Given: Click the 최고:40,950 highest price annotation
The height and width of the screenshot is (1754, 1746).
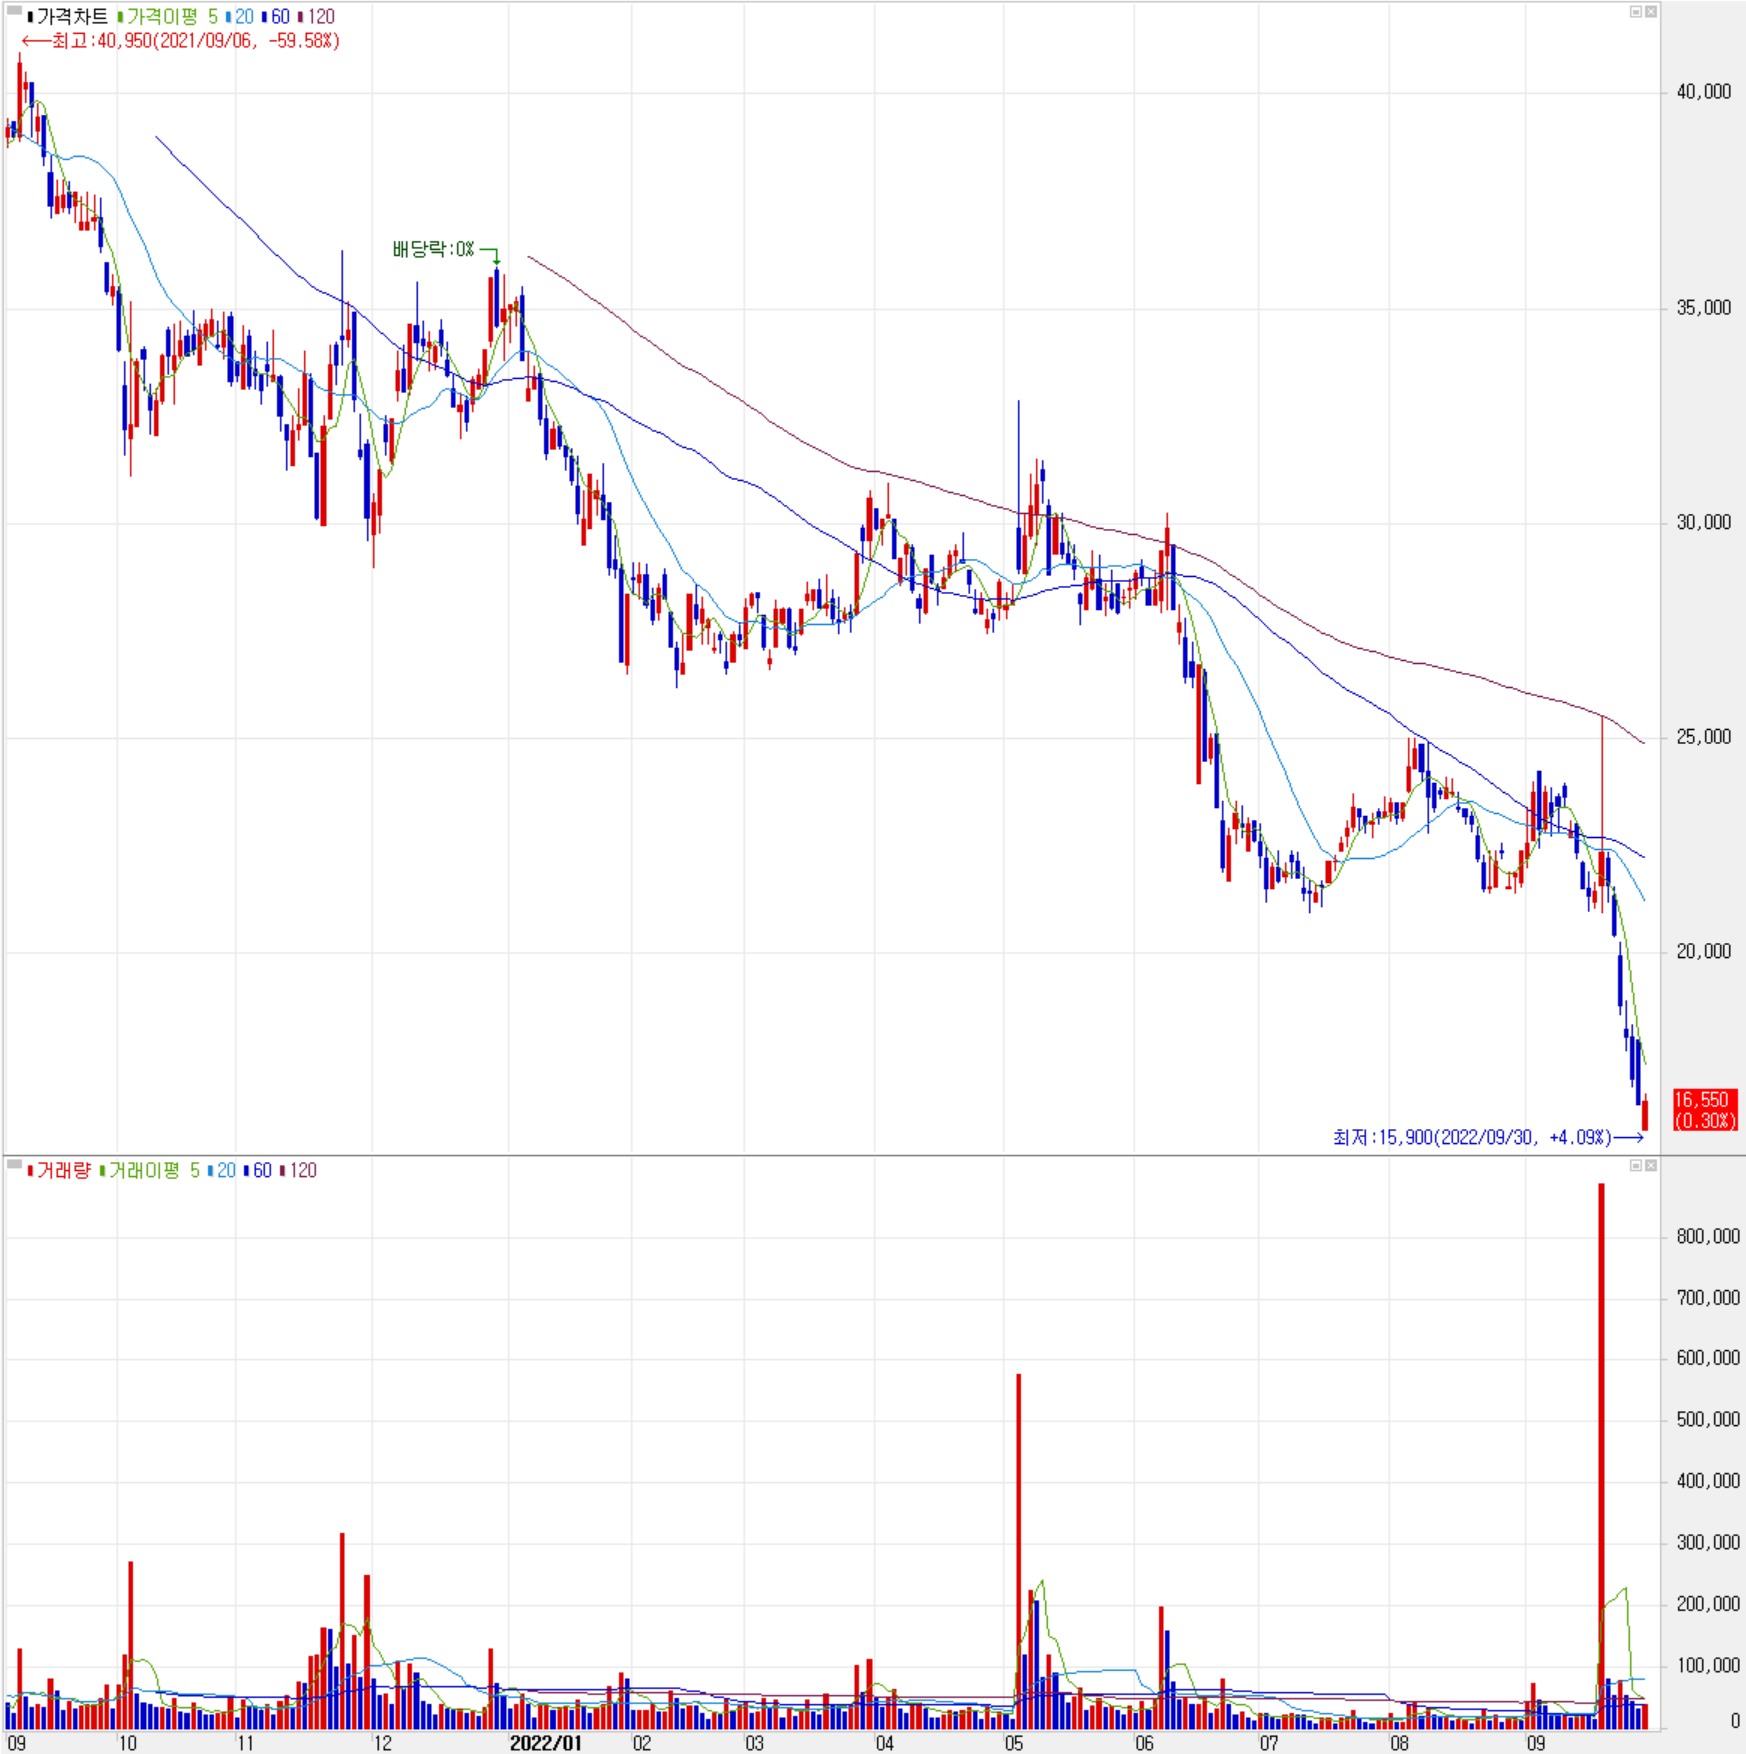Looking at the screenshot, I should [181, 41].
